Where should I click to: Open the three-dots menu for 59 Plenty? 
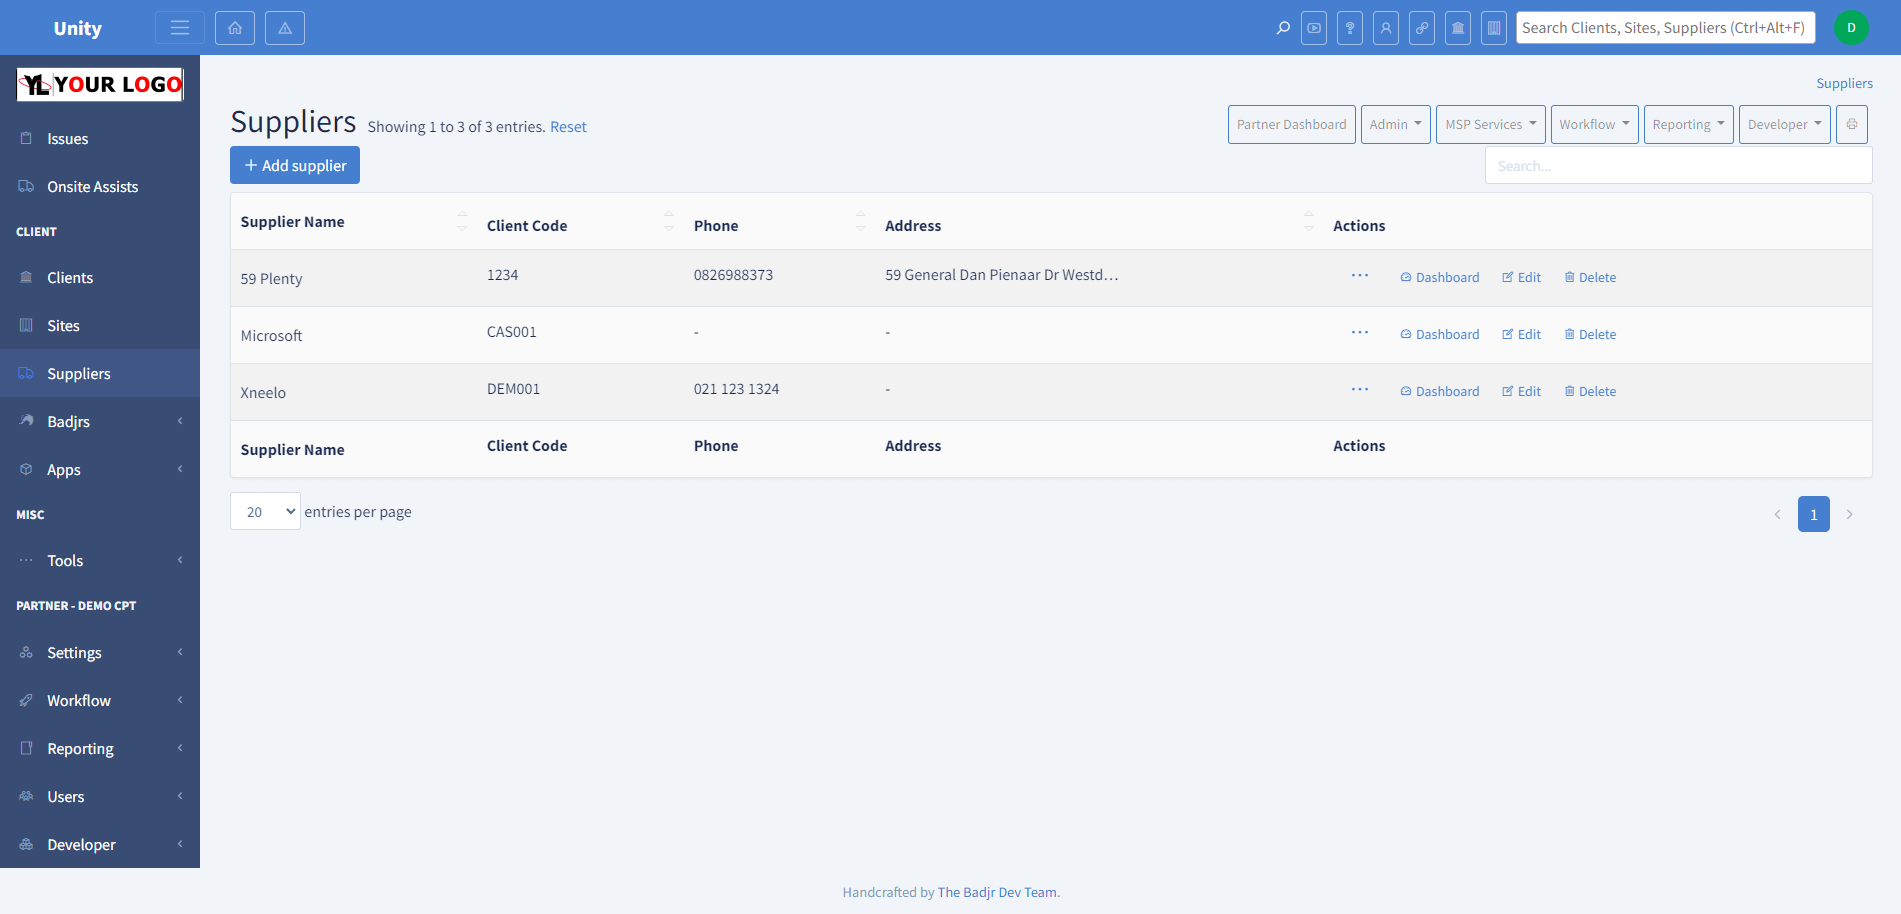click(x=1360, y=275)
